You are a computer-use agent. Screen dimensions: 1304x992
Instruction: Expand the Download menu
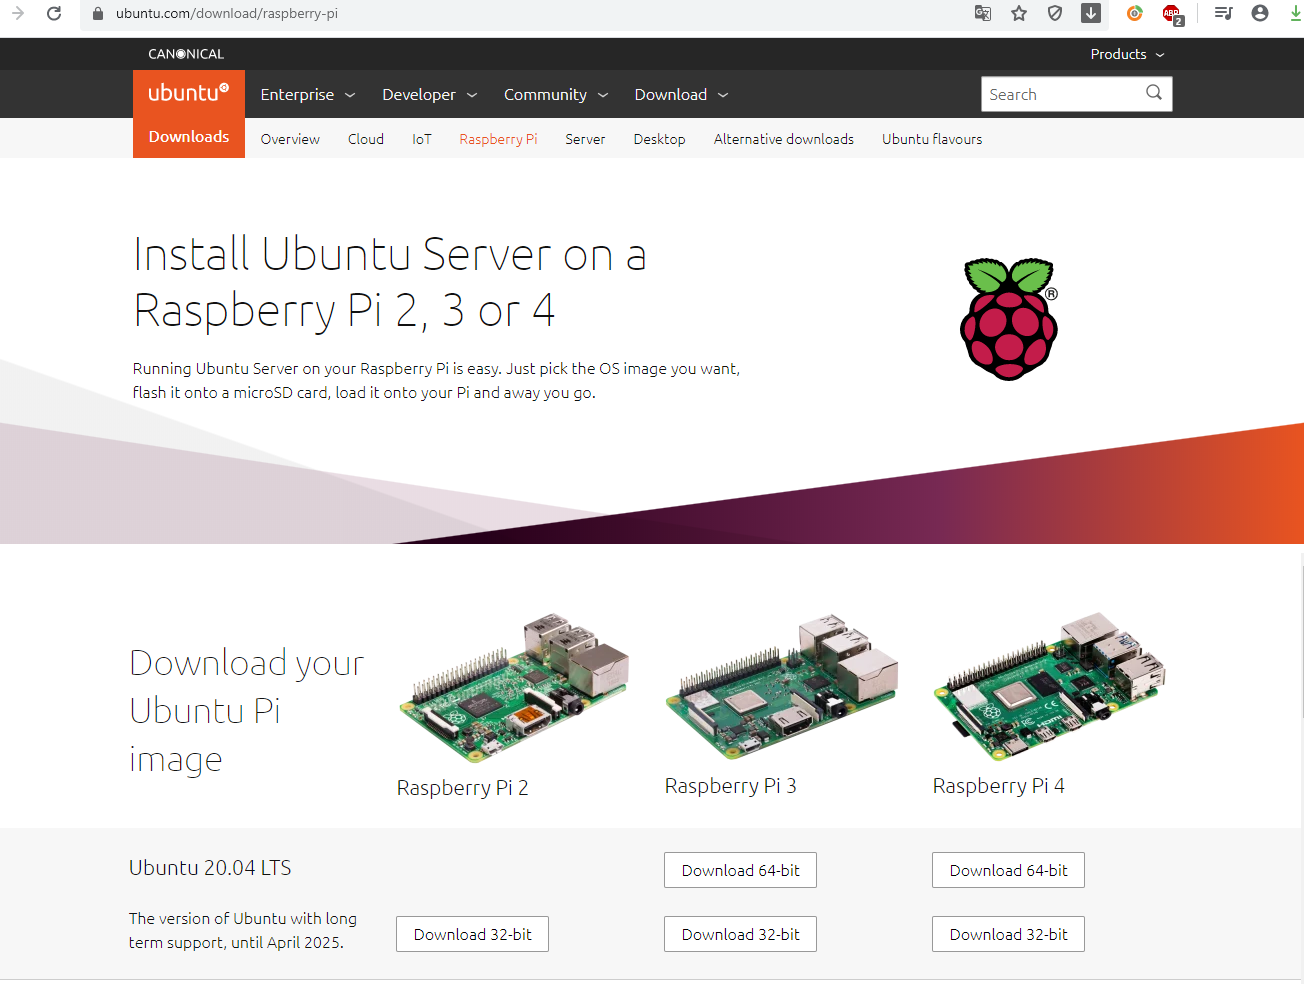tap(681, 94)
